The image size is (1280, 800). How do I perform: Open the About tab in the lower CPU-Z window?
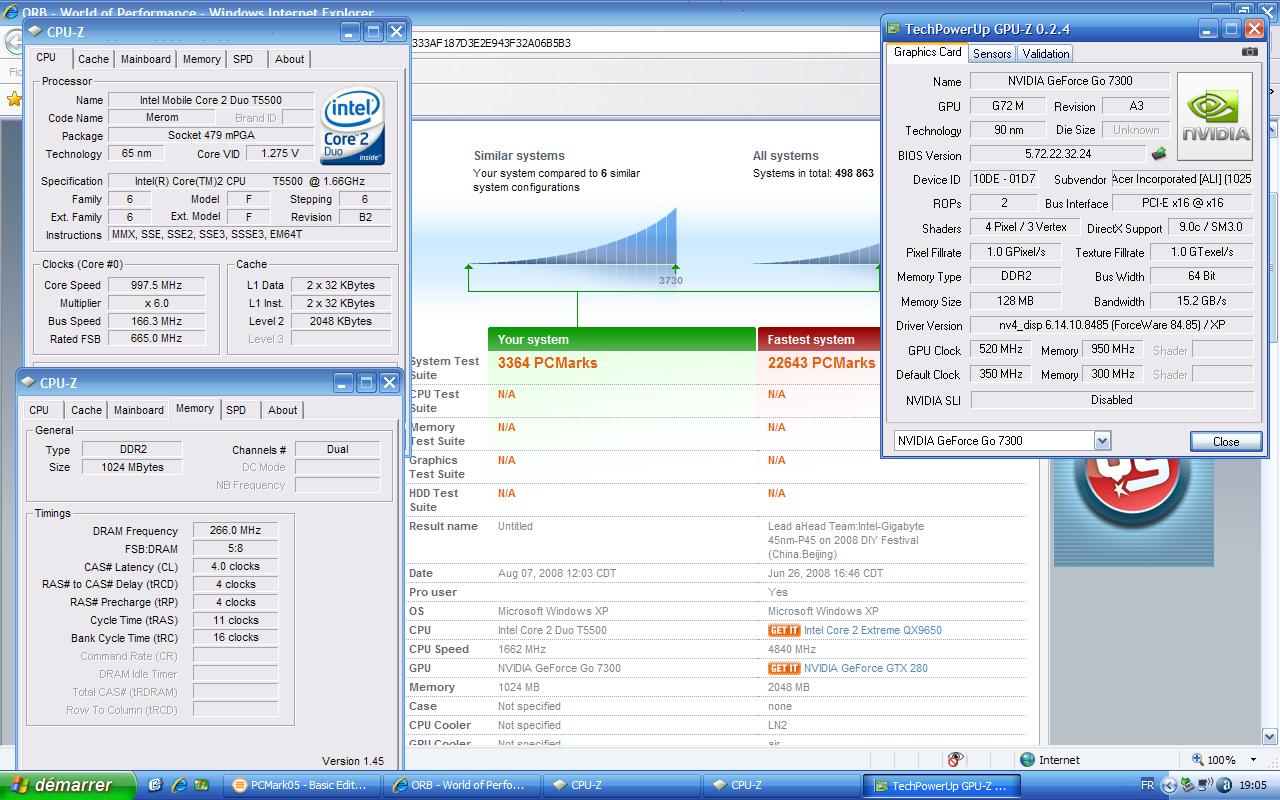(282, 410)
